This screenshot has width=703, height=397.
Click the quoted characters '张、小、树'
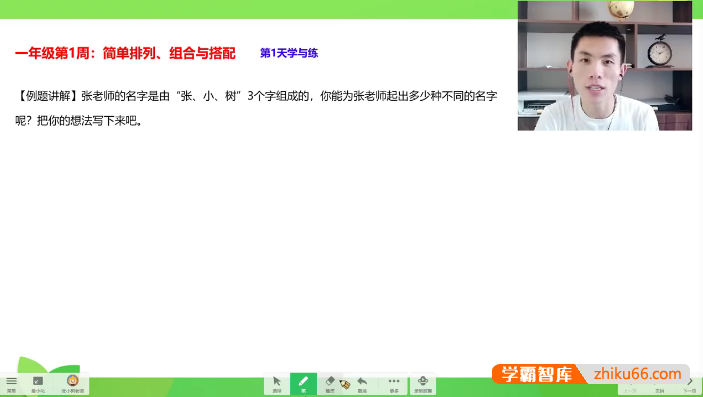click(x=208, y=96)
